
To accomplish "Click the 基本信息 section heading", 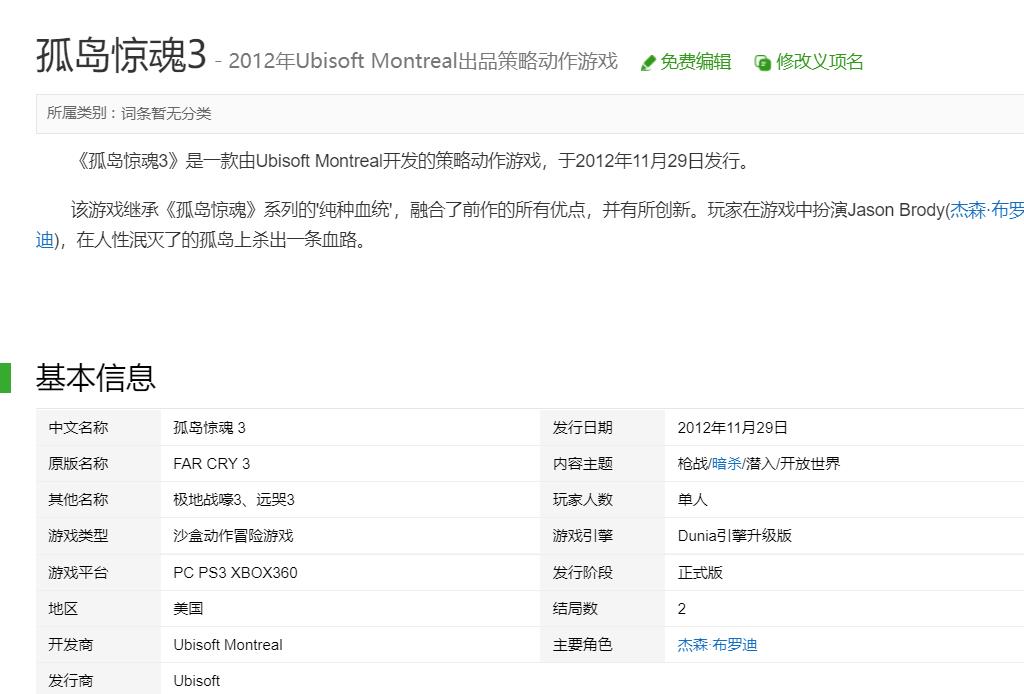I will (x=95, y=378).
